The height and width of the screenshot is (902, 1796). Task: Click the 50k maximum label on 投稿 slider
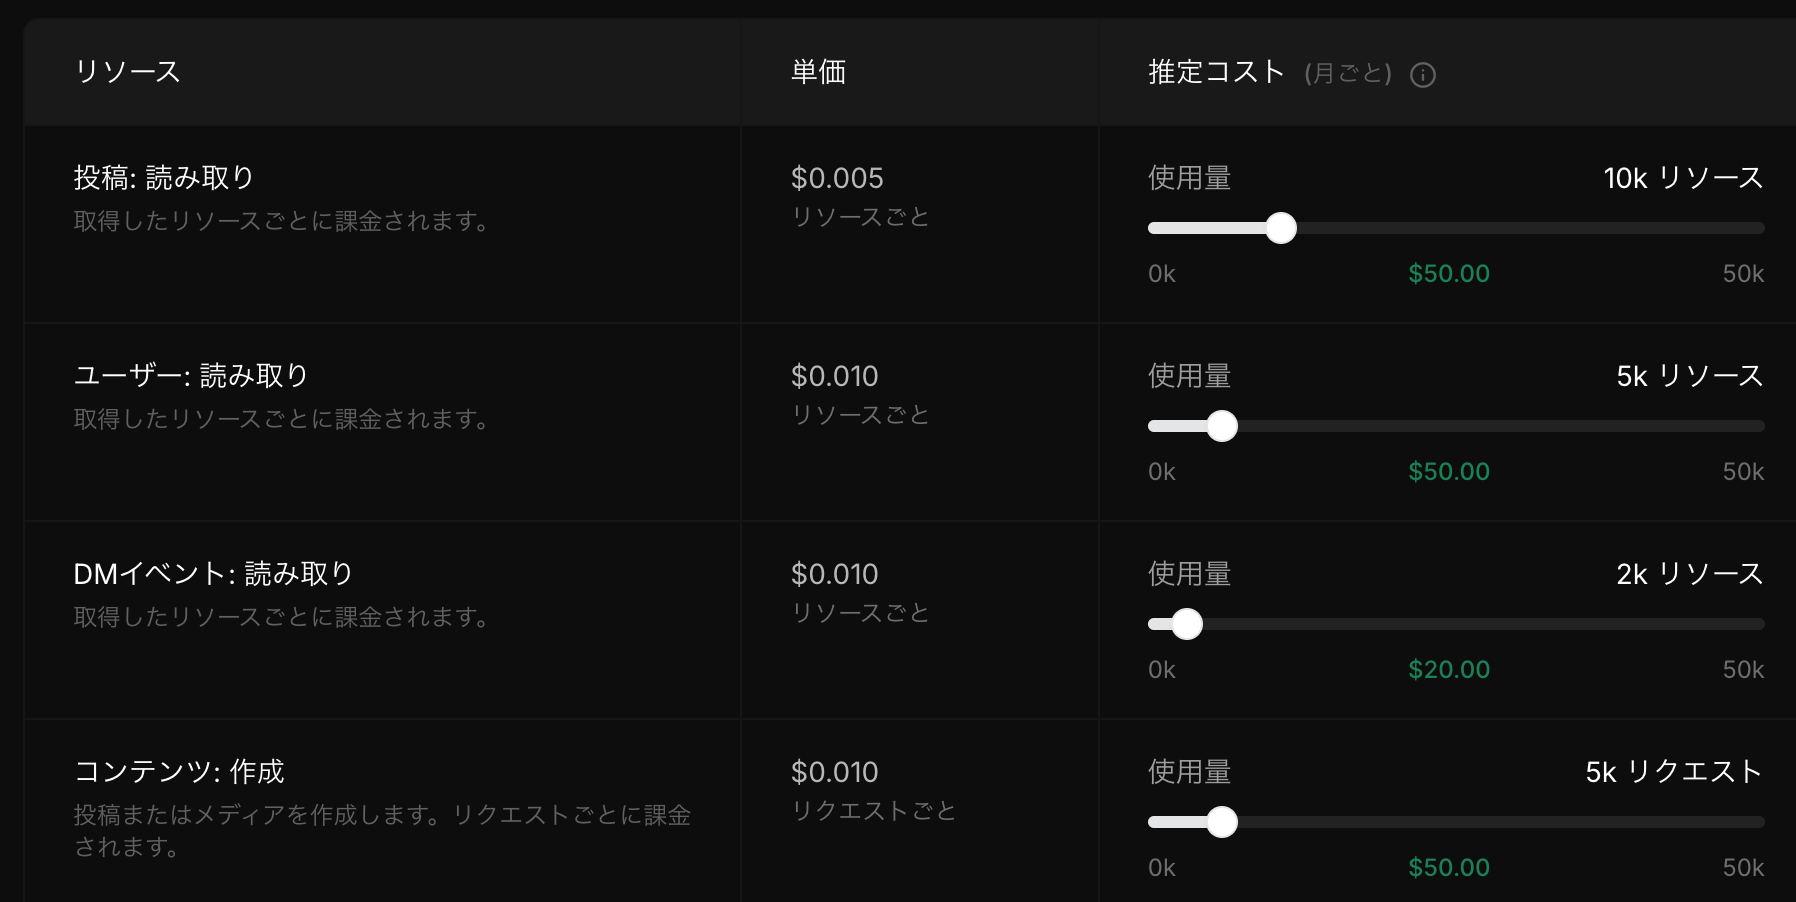pyautogui.click(x=1743, y=274)
